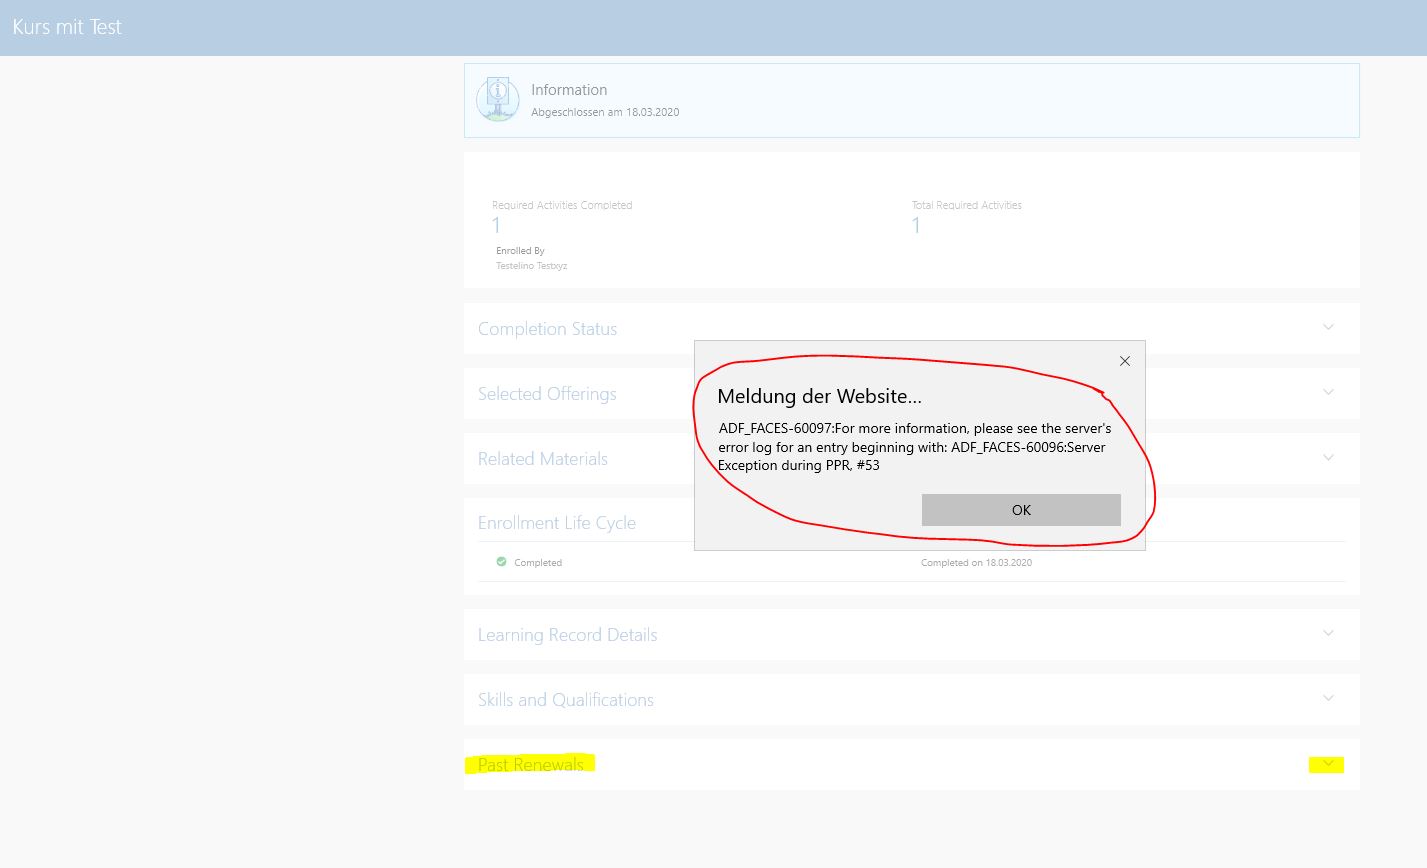Click the Learning Record Details heading text

click(567, 635)
